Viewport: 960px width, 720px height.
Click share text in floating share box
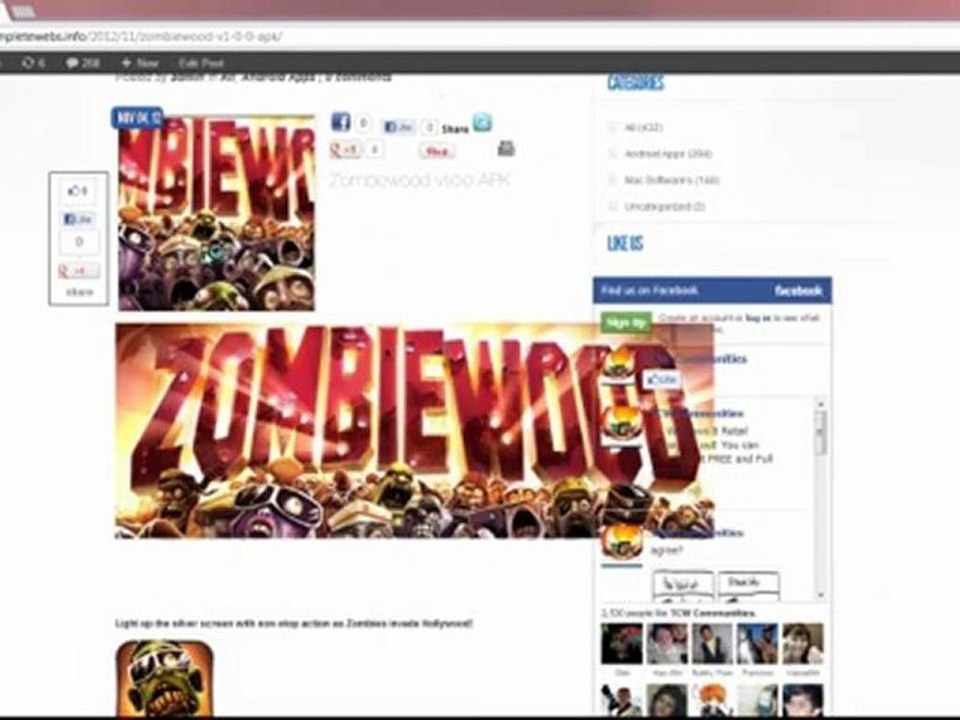(80, 292)
